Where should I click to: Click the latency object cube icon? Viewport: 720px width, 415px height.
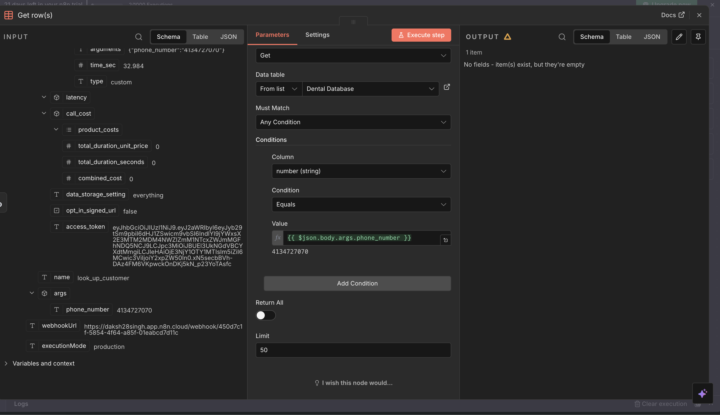click(56, 97)
